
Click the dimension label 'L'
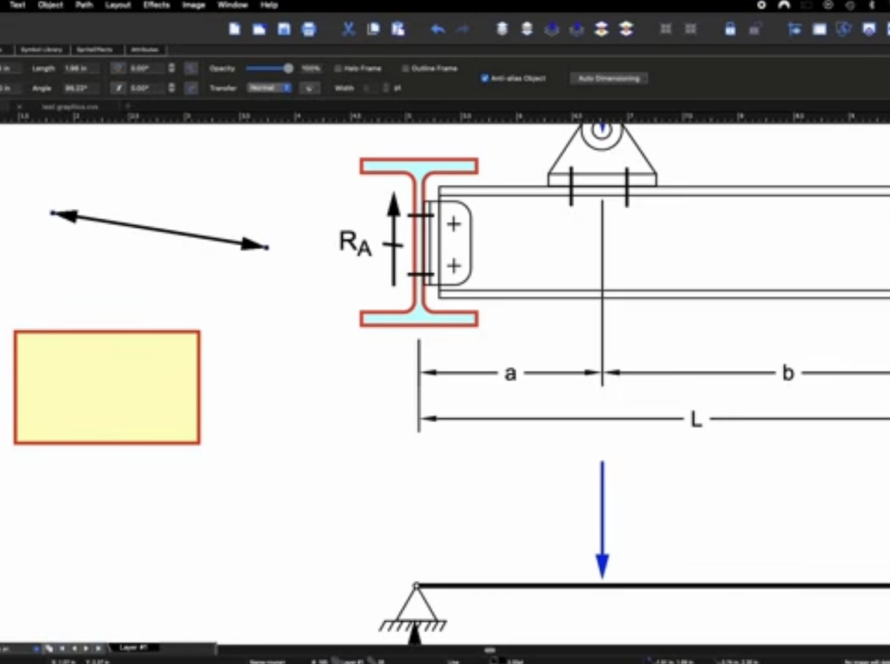(696, 420)
